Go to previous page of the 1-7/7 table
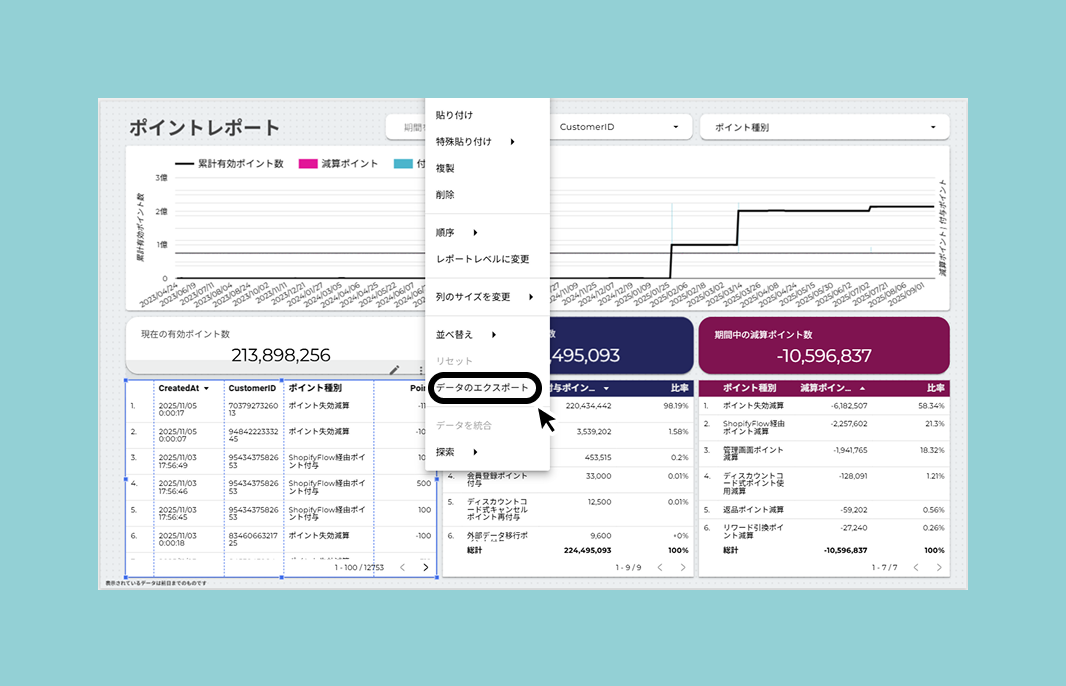The height and width of the screenshot is (686, 1066). pyautogui.click(x=916, y=567)
